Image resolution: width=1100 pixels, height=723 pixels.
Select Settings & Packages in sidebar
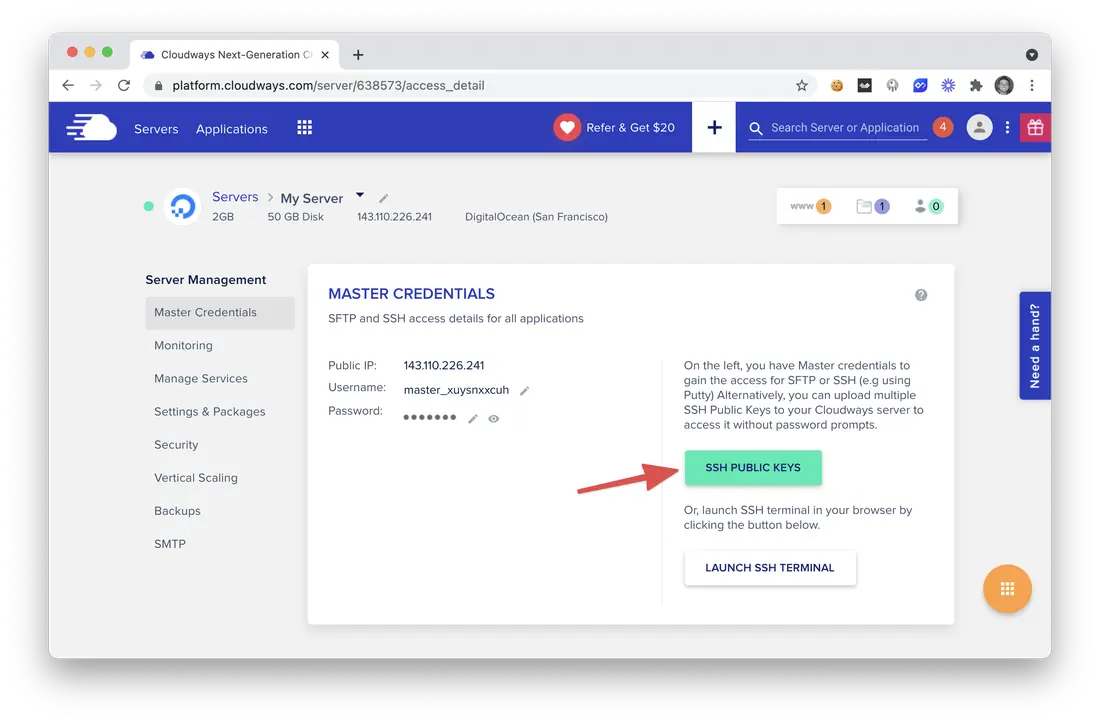[x=210, y=412]
